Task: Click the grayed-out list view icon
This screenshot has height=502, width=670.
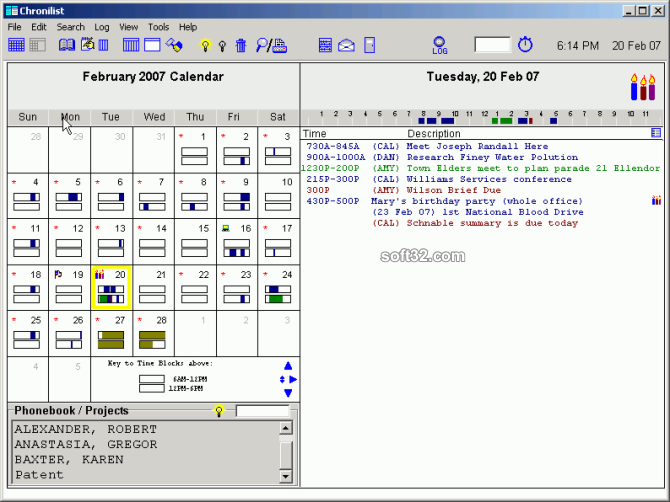Action: tap(37, 45)
